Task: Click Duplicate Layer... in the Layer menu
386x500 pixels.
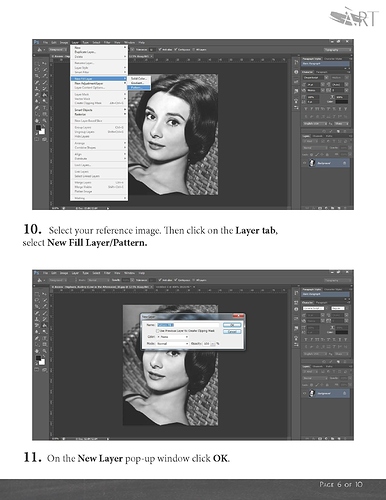Action: 85,52
